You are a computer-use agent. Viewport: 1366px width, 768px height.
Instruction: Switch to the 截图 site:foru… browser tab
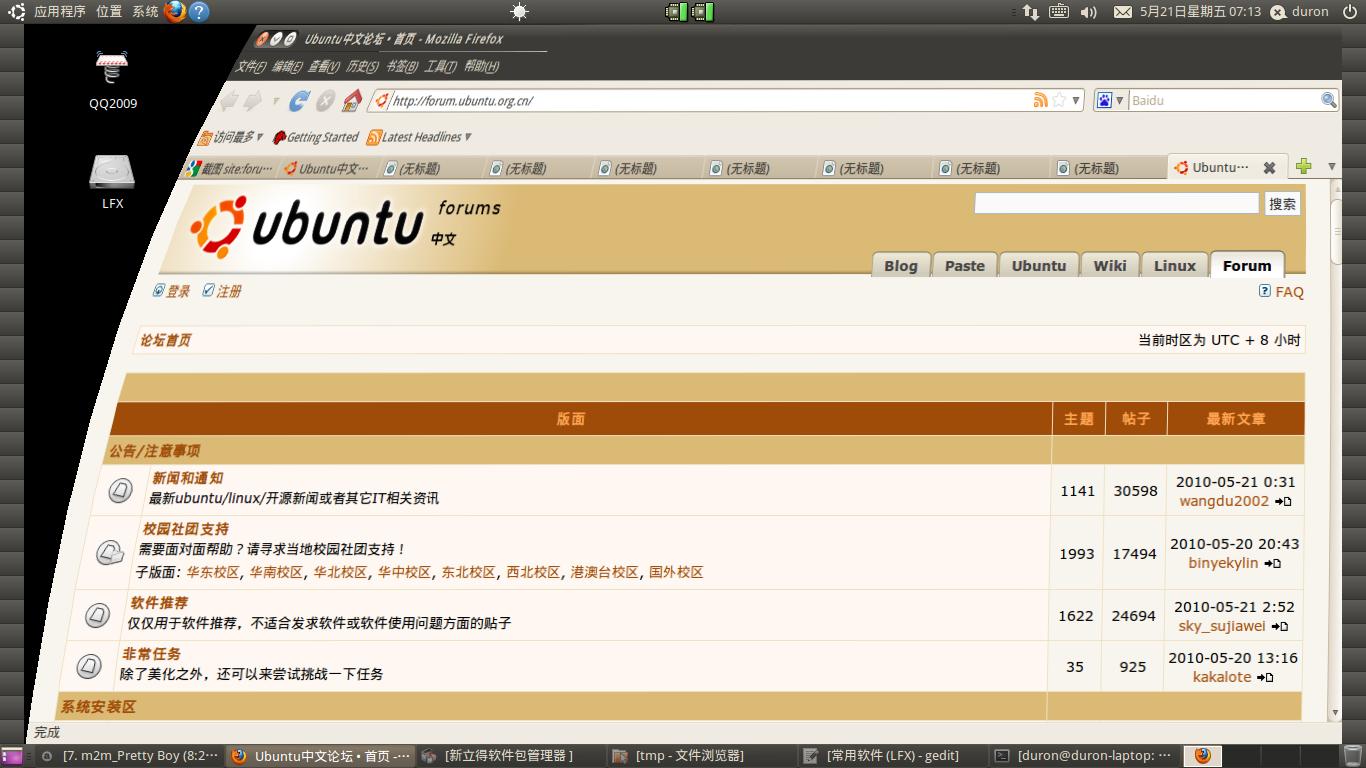click(229, 168)
